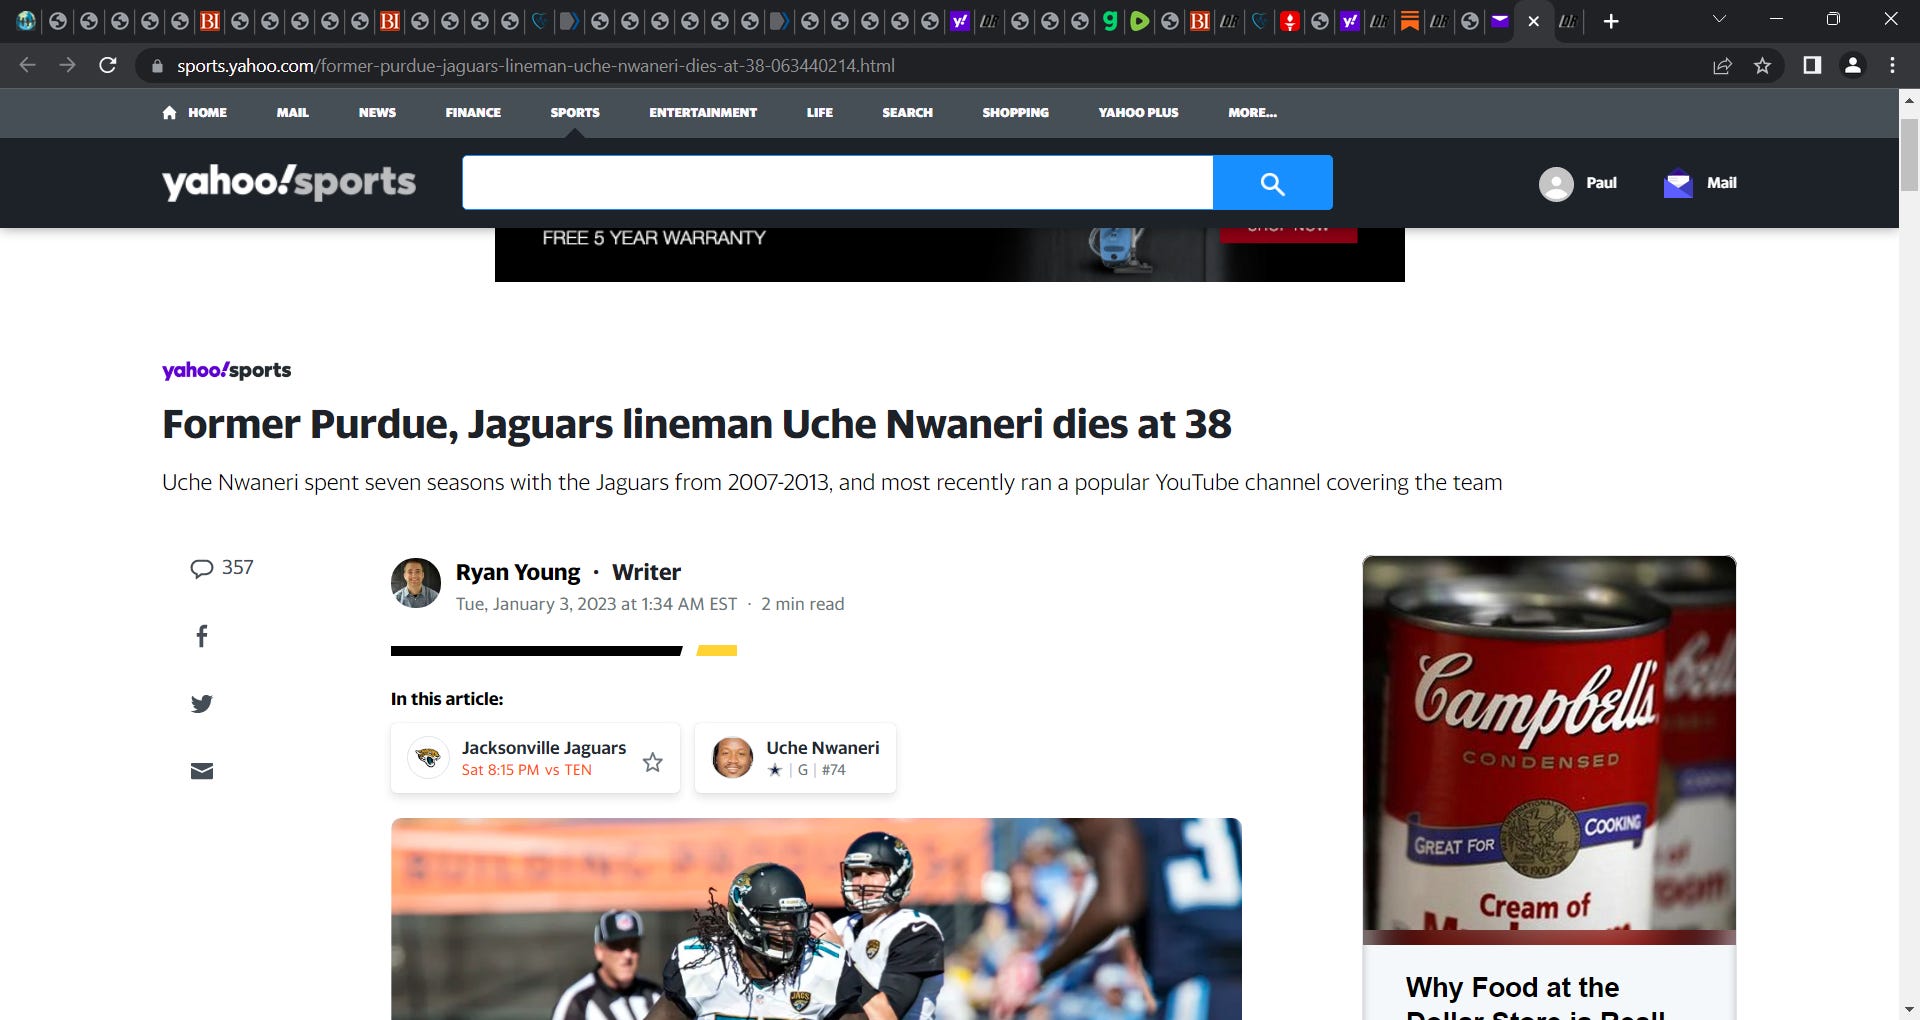This screenshot has width=1920, height=1020.
Task: Click the page vertical scrollbar thumb
Action: point(1909,155)
